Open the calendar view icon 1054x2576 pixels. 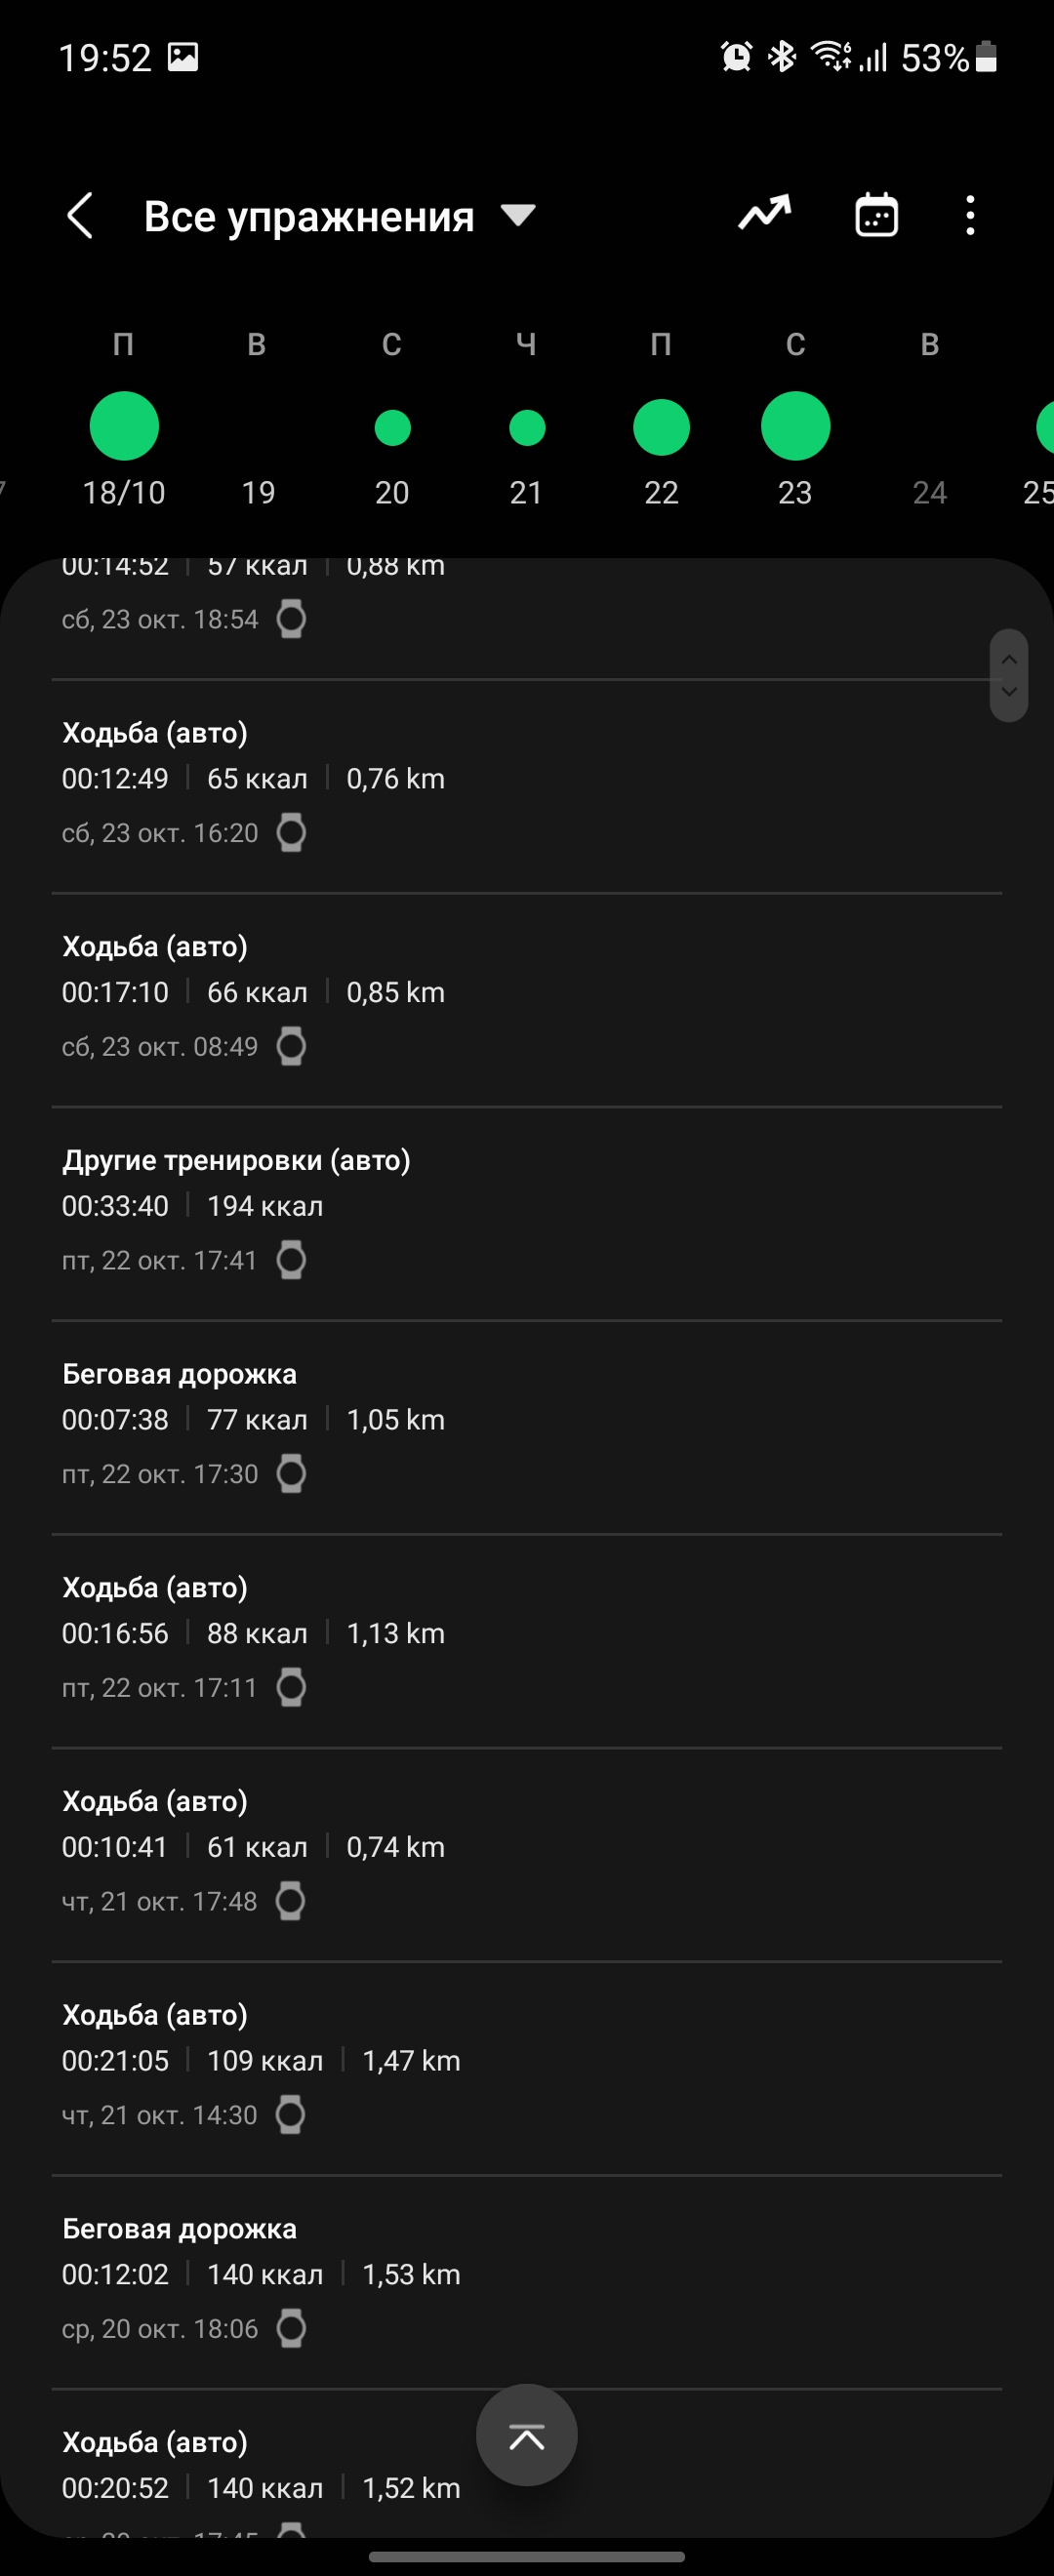876,215
